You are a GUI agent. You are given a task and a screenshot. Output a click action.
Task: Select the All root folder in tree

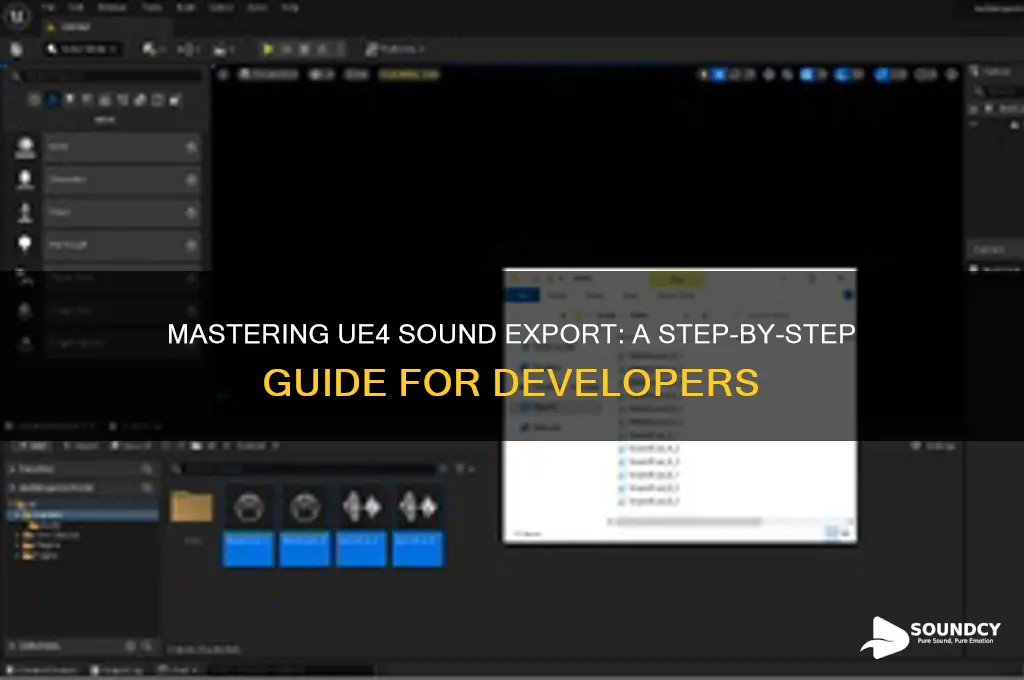(26, 504)
